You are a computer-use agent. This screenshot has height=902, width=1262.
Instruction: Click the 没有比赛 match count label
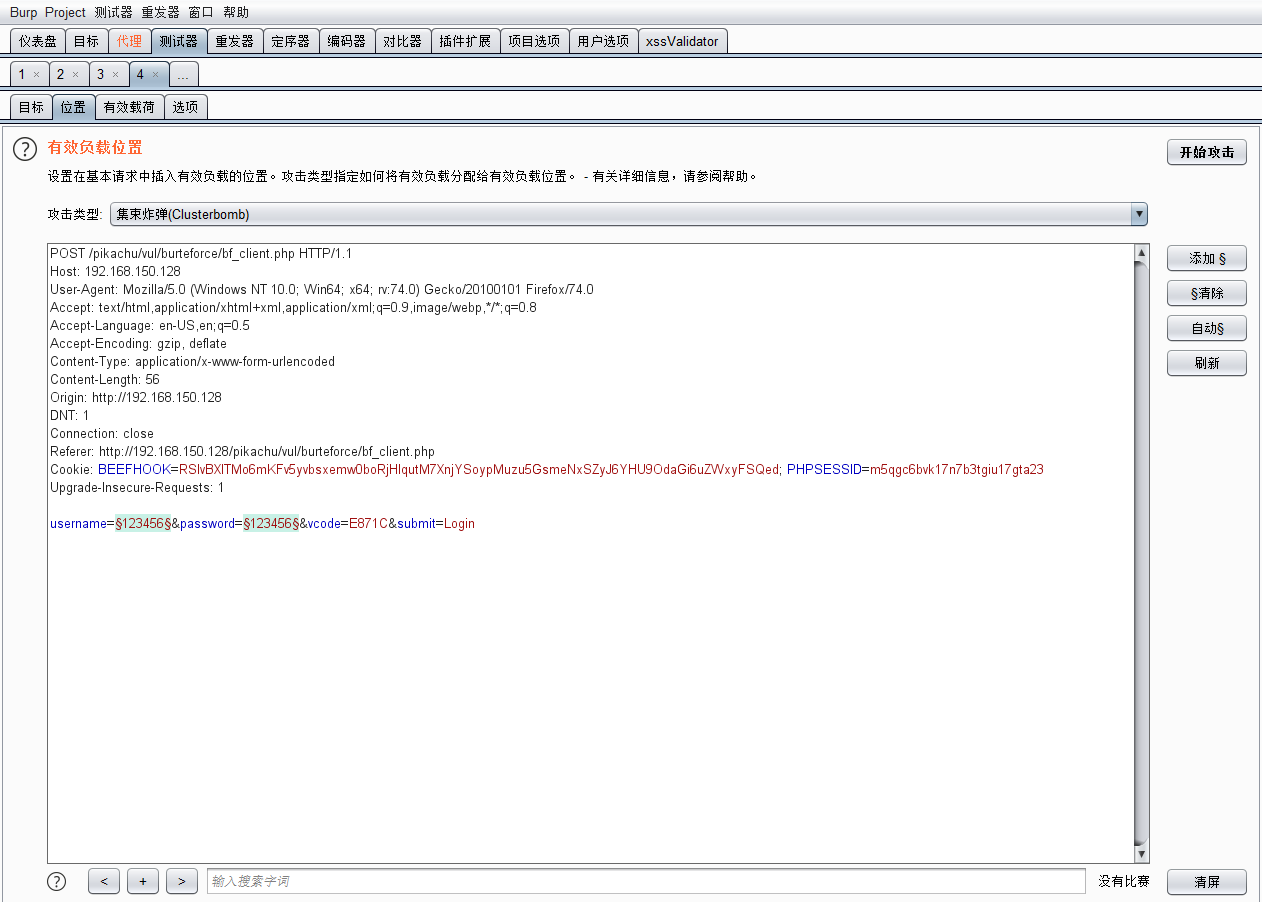pos(1124,881)
